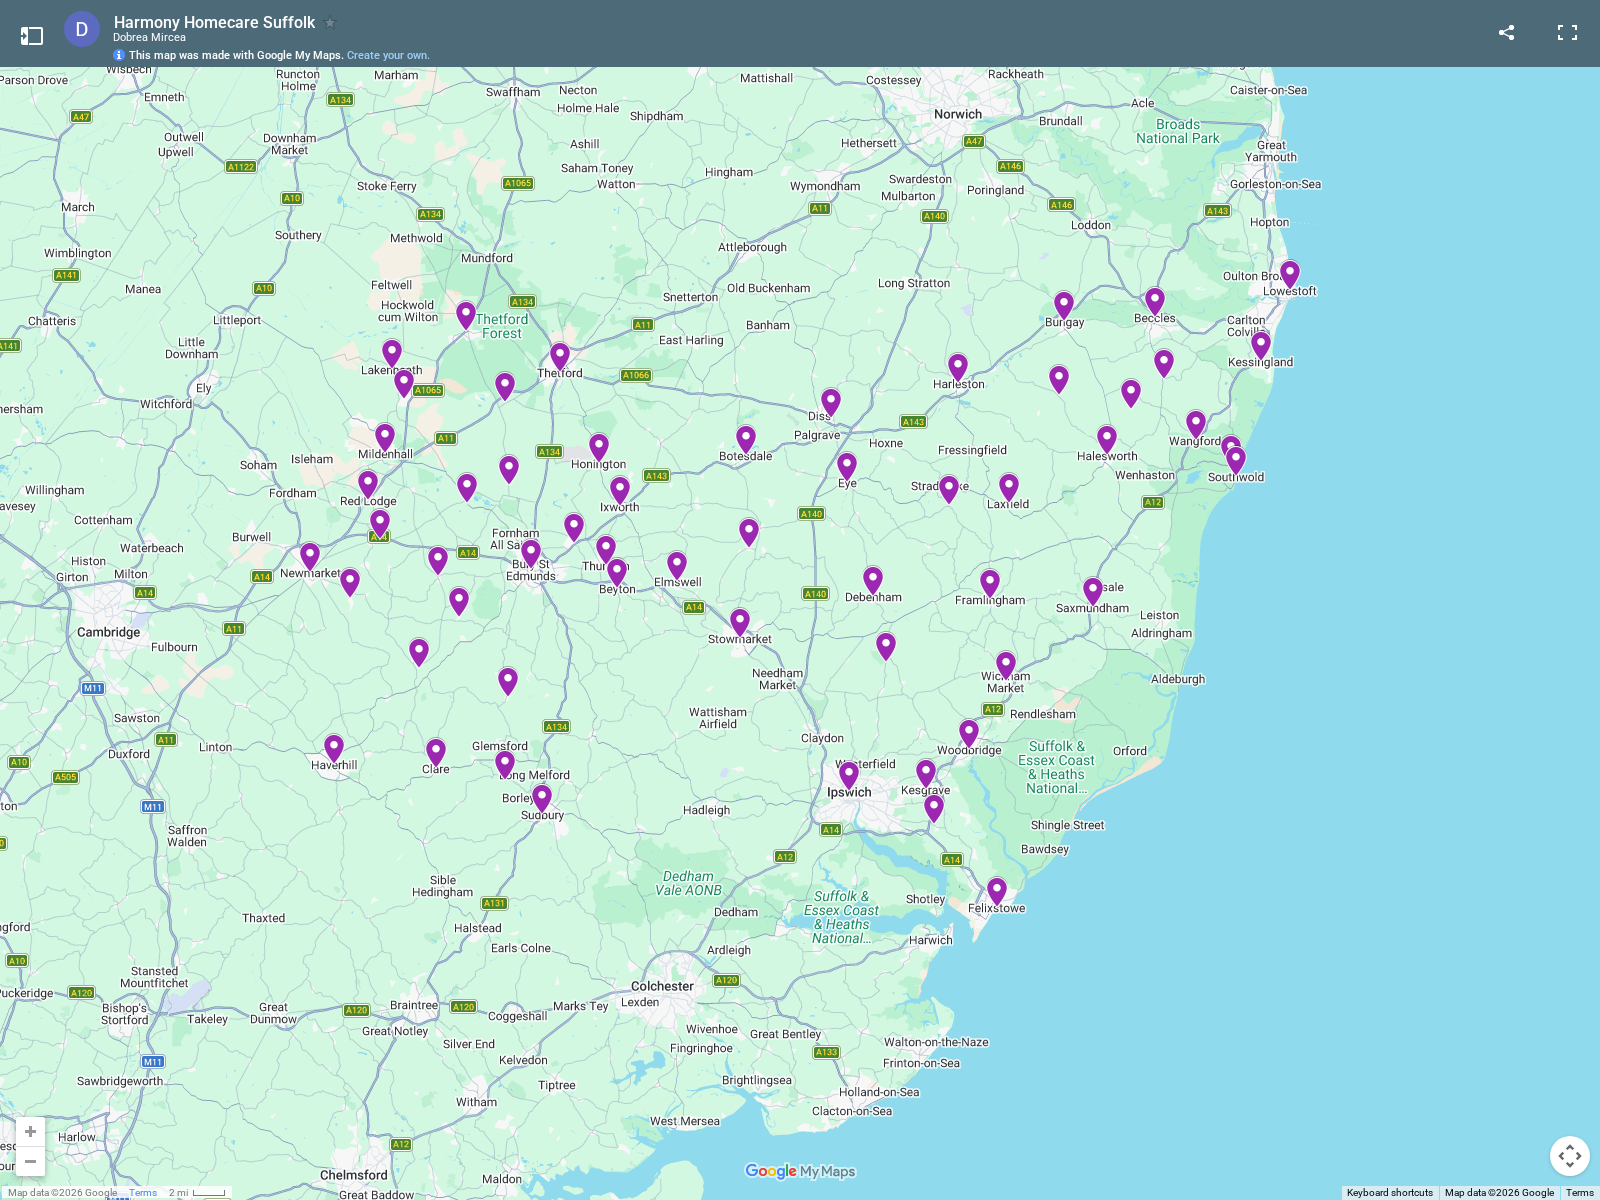Select the Botesdale map pin
Image resolution: width=1600 pixels, height=1200 pixels.
tap(746, 438)
